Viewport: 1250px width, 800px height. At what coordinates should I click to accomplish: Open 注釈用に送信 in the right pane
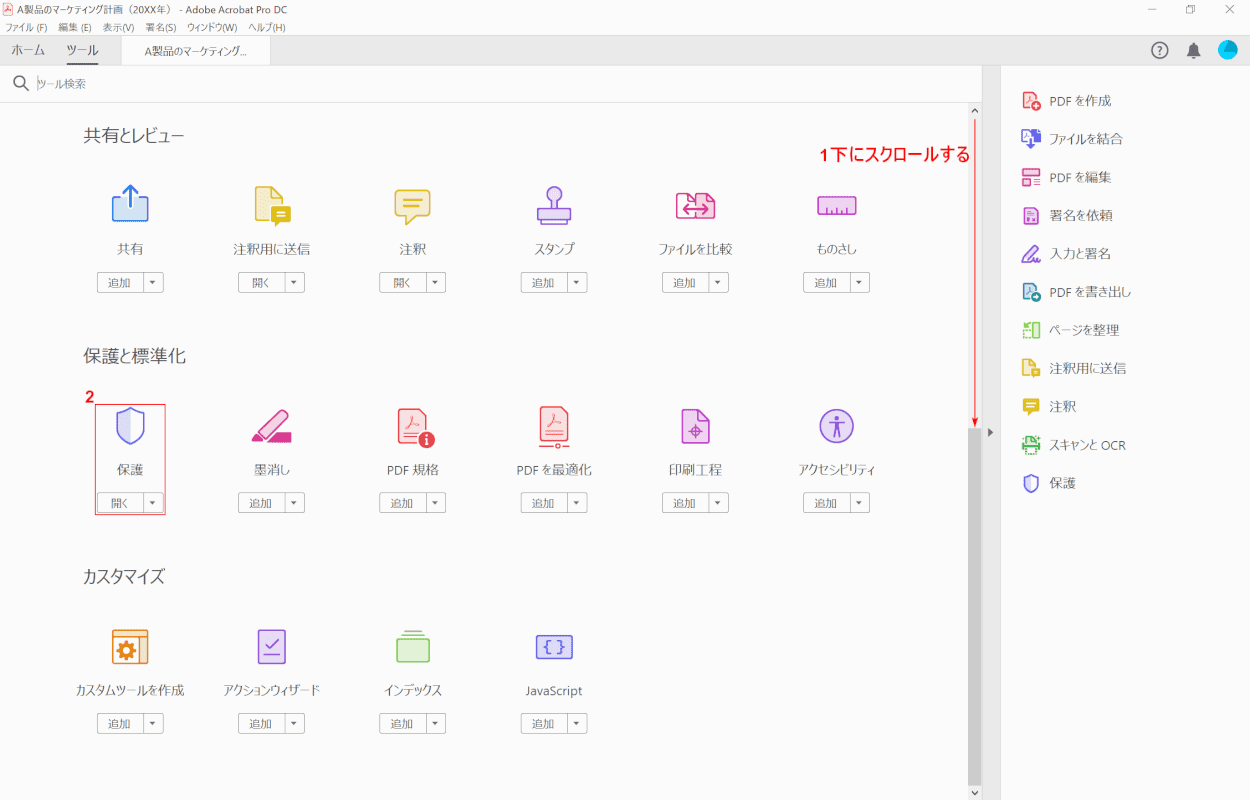pyautogui.click(x=1073, y=368)
